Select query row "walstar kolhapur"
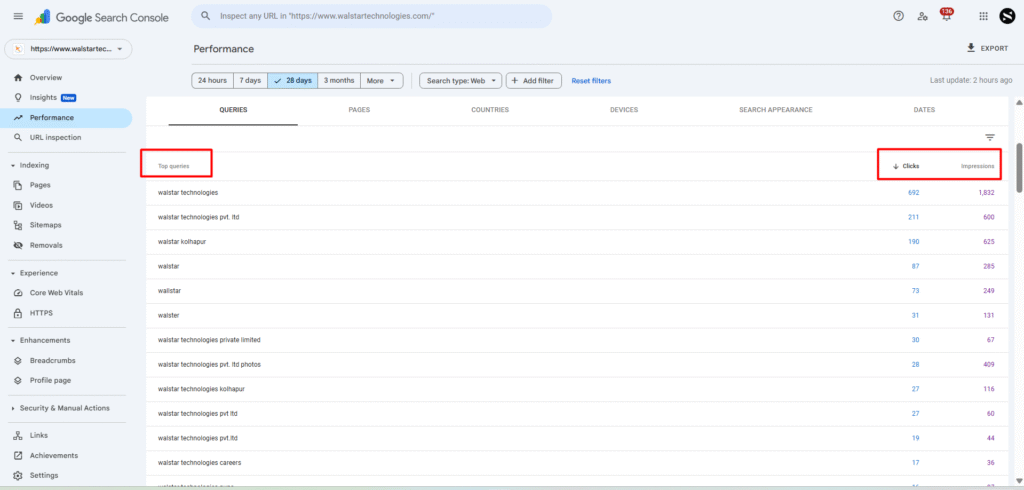This screenshot has height=490, width=1024. click(577, 242)
